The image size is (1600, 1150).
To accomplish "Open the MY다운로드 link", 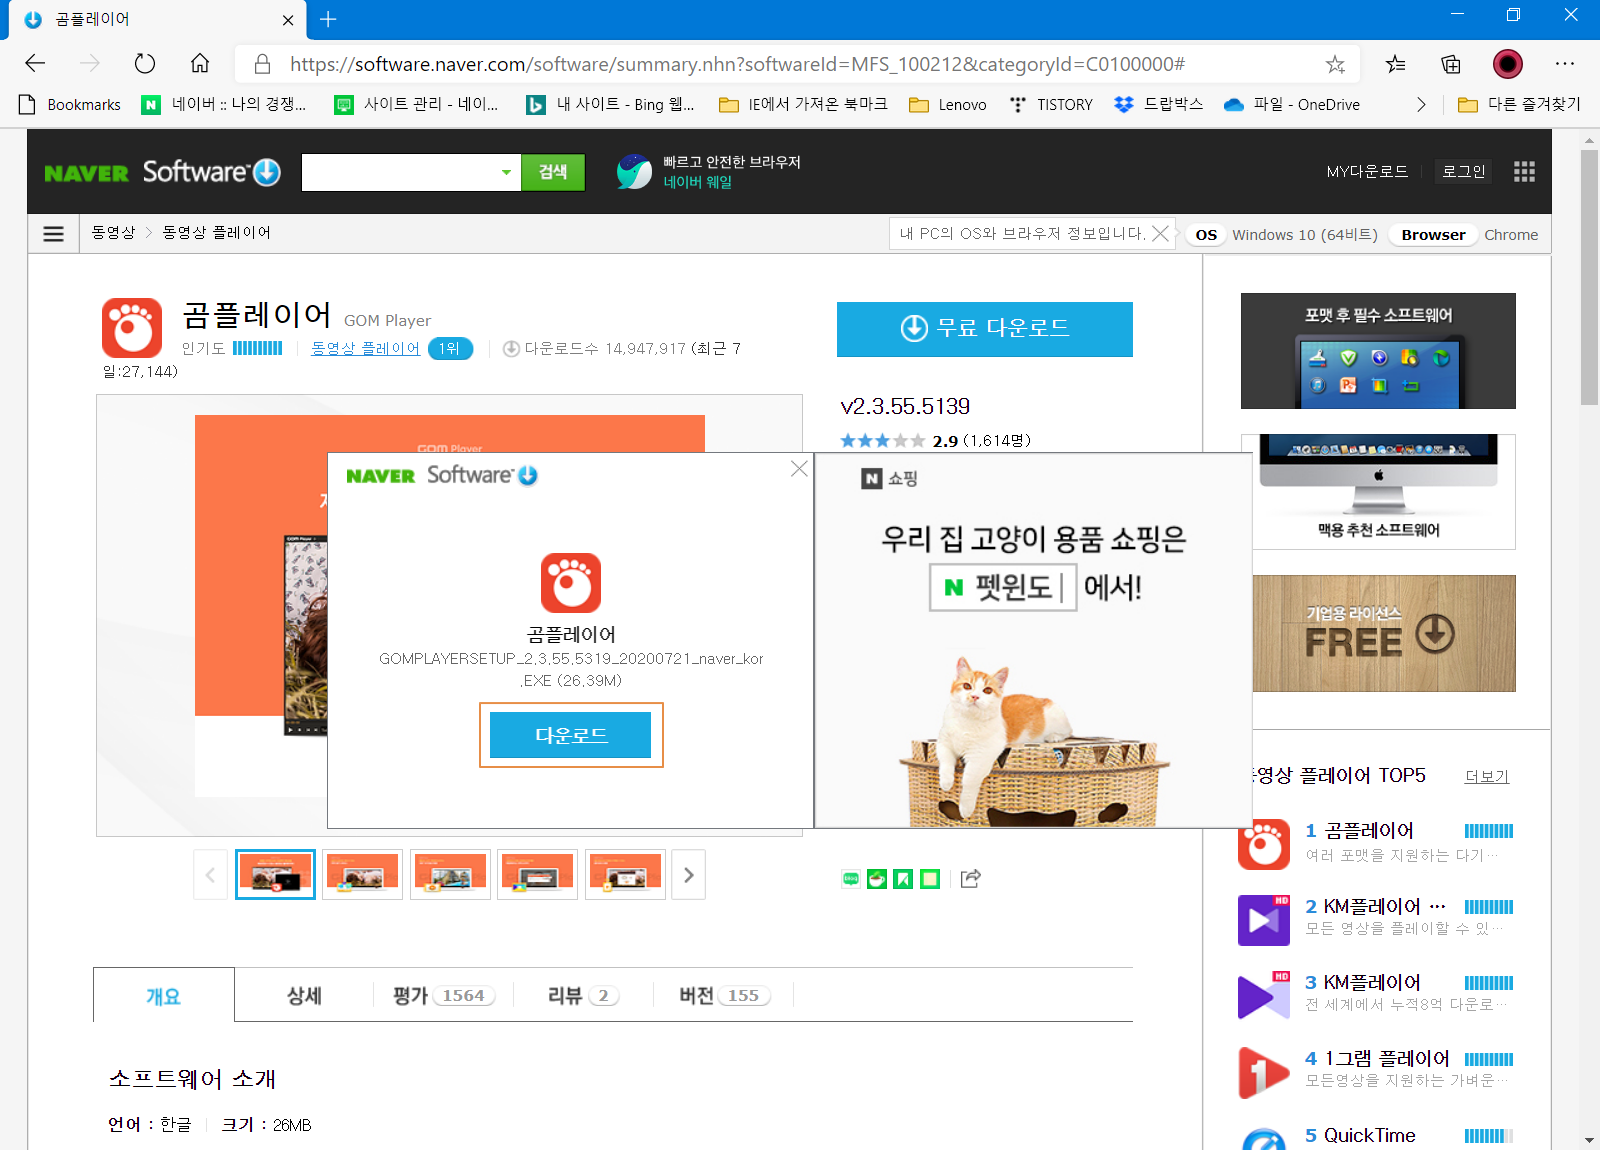I will [x=1367, y=172].
